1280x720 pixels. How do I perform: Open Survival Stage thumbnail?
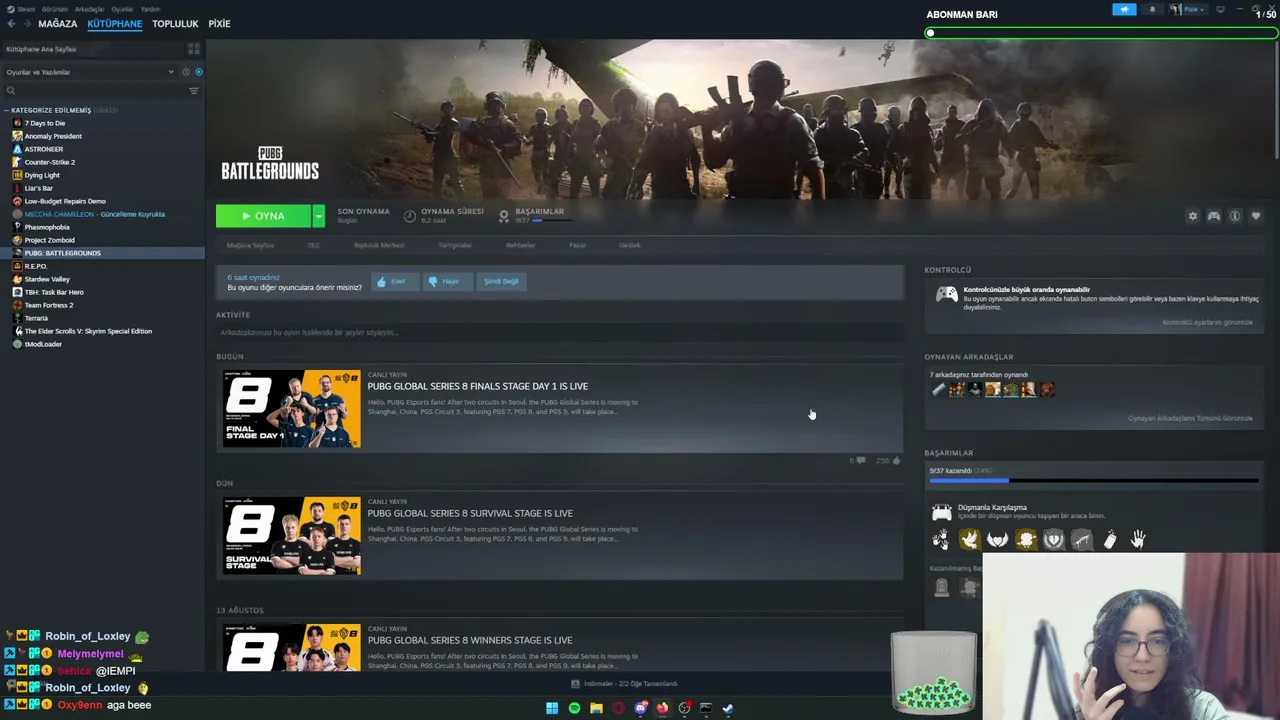tap(291, 536)
